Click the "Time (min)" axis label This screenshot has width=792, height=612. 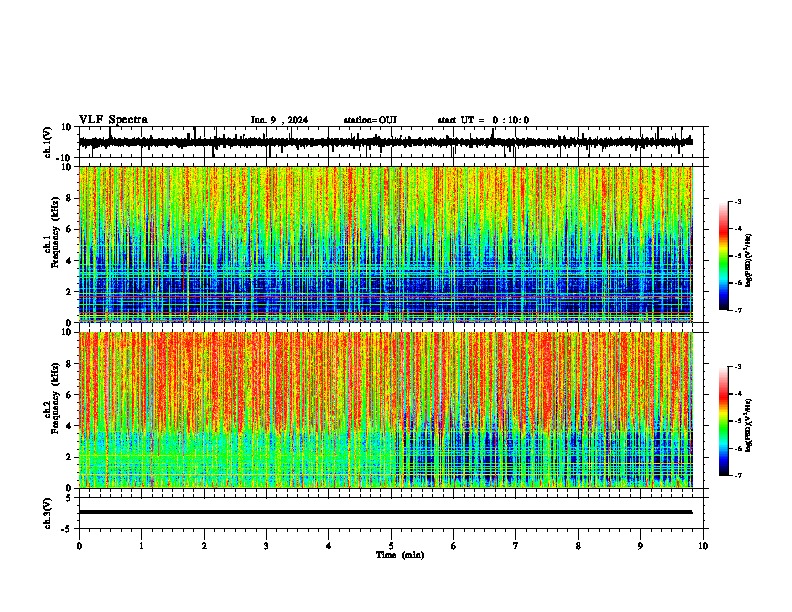[x=400, y=555]
